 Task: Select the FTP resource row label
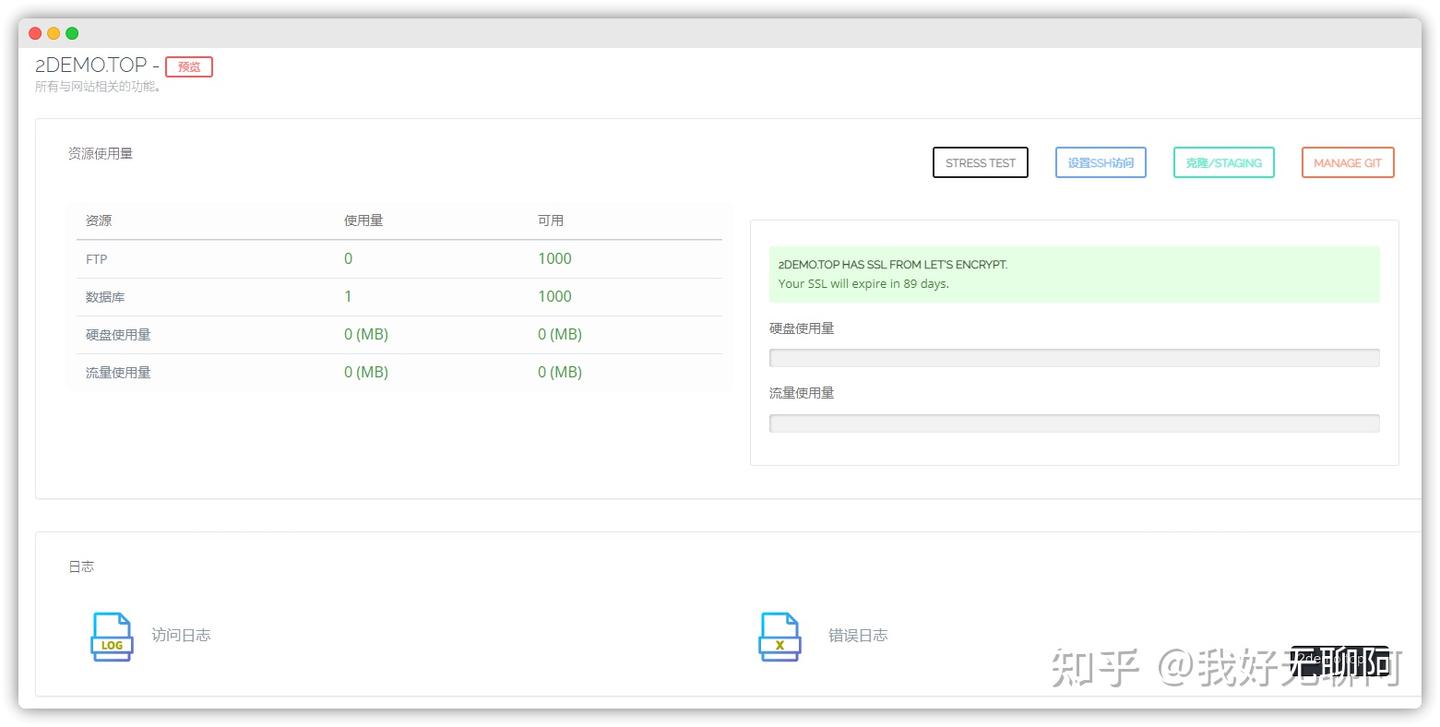pos(96,259)
